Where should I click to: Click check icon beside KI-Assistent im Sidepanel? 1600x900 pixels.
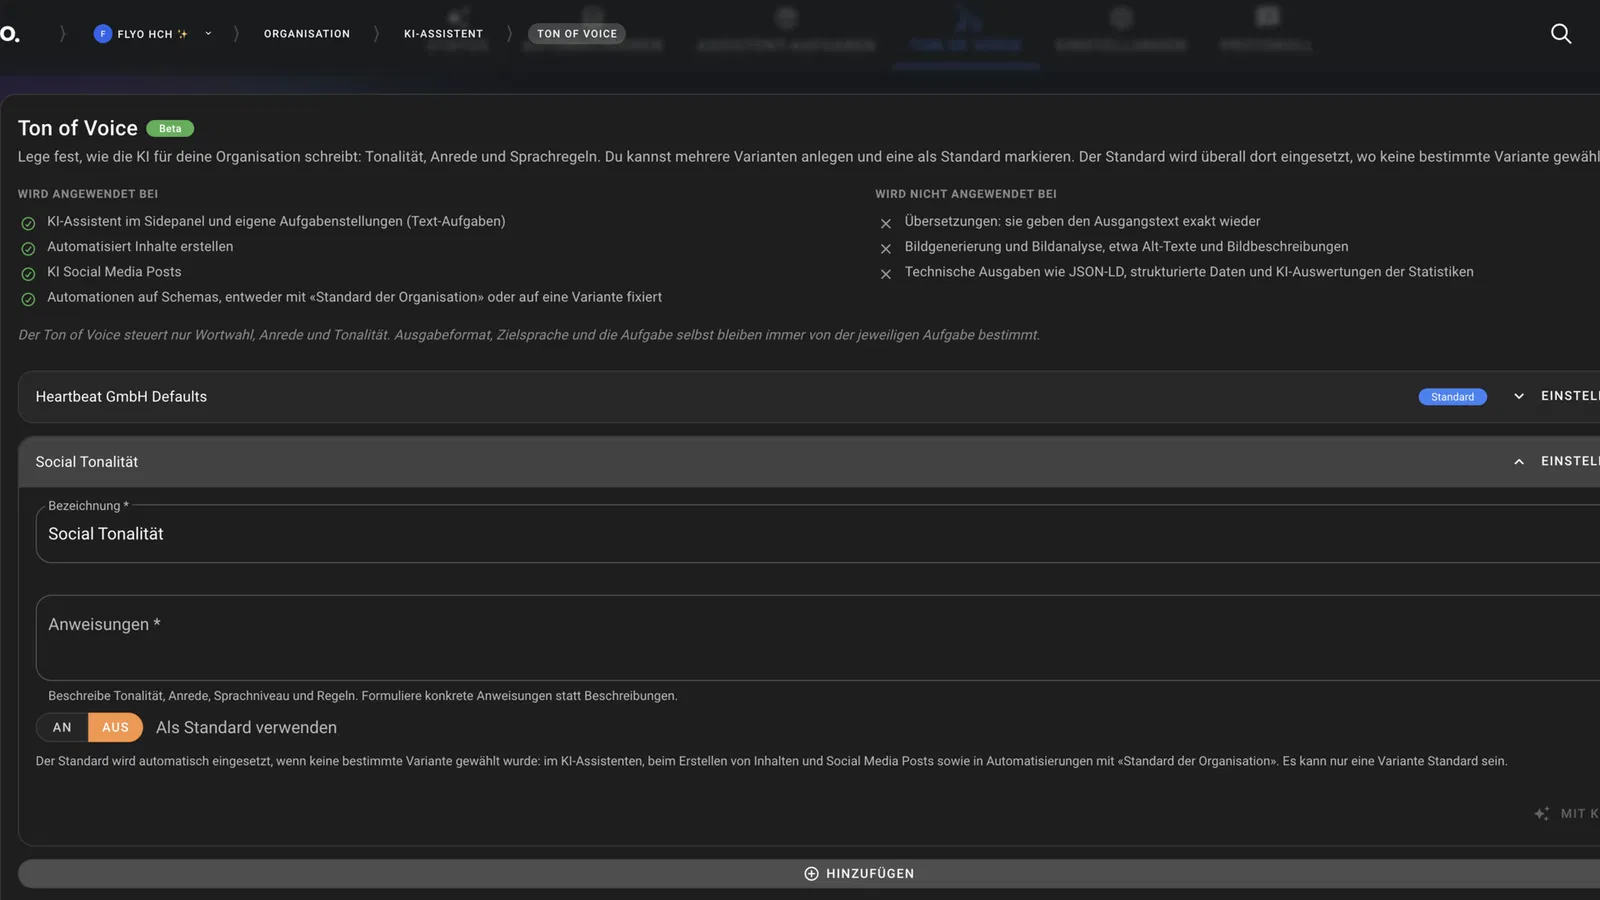point(28,223)
